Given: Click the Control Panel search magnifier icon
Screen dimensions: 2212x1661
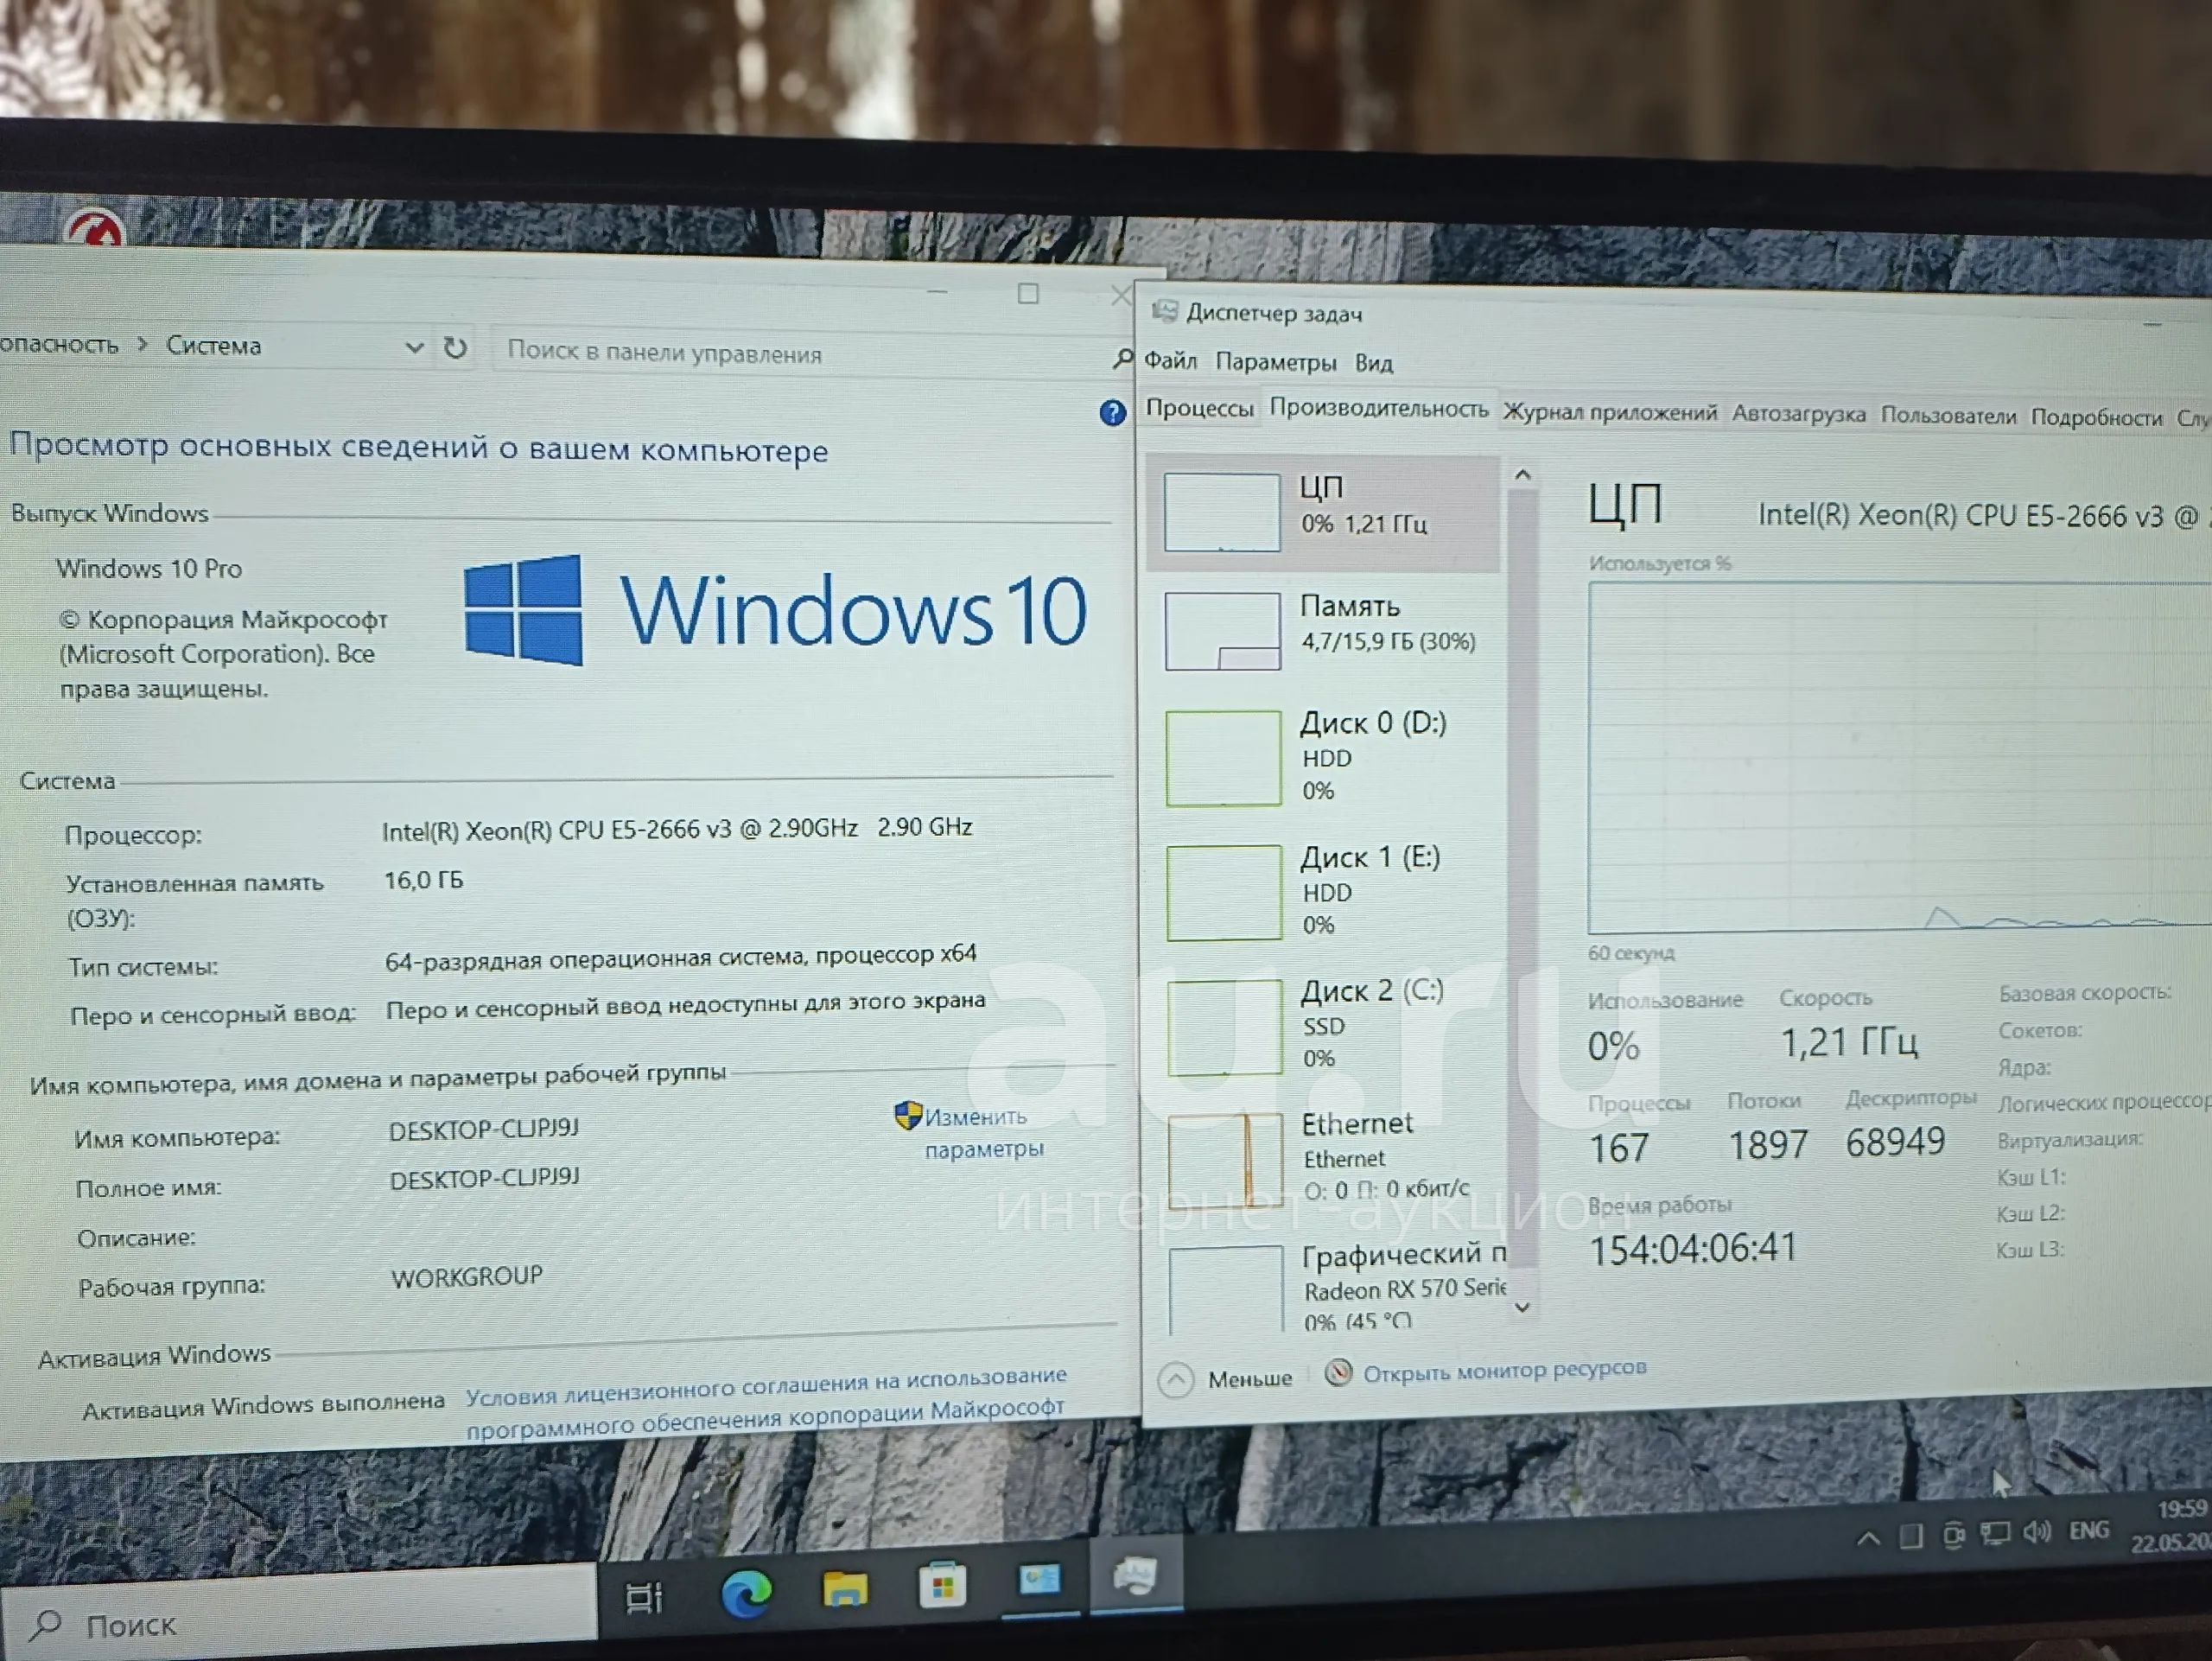Looking at the screenshot, I should (1122, 358).
